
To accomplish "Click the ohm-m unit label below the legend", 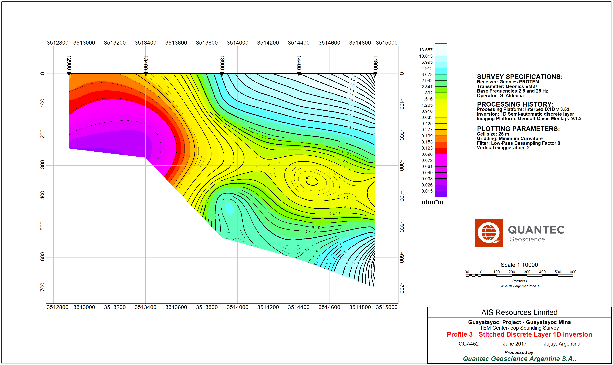I will click(432, 202).
